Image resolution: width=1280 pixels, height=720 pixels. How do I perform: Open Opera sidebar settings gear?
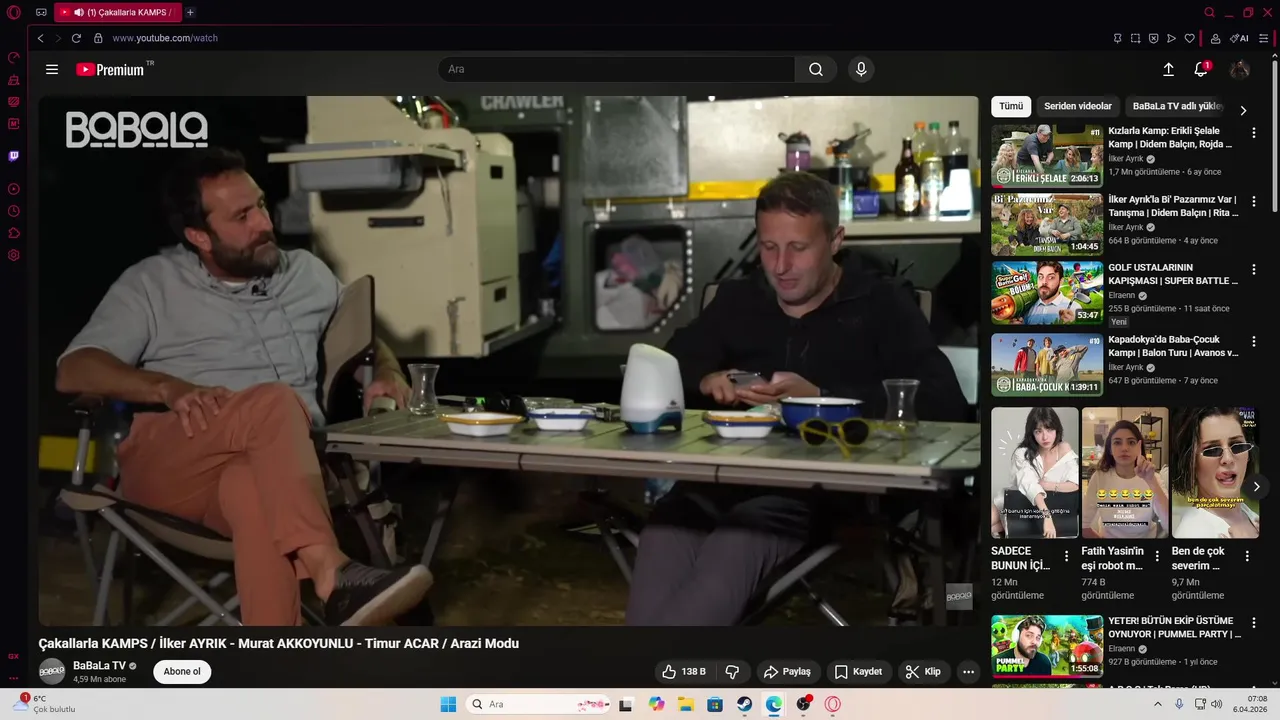[x=13, y=255]
